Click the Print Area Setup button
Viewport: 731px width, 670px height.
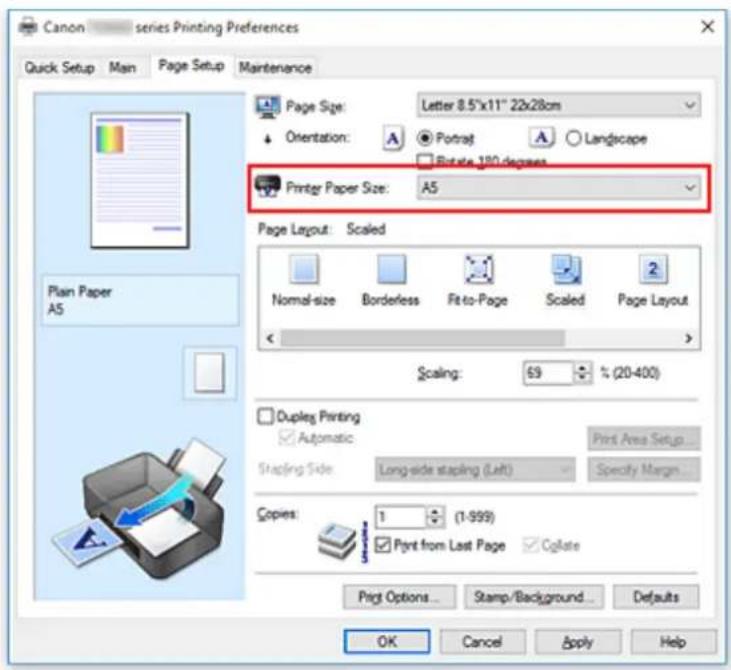pos(644,439)
